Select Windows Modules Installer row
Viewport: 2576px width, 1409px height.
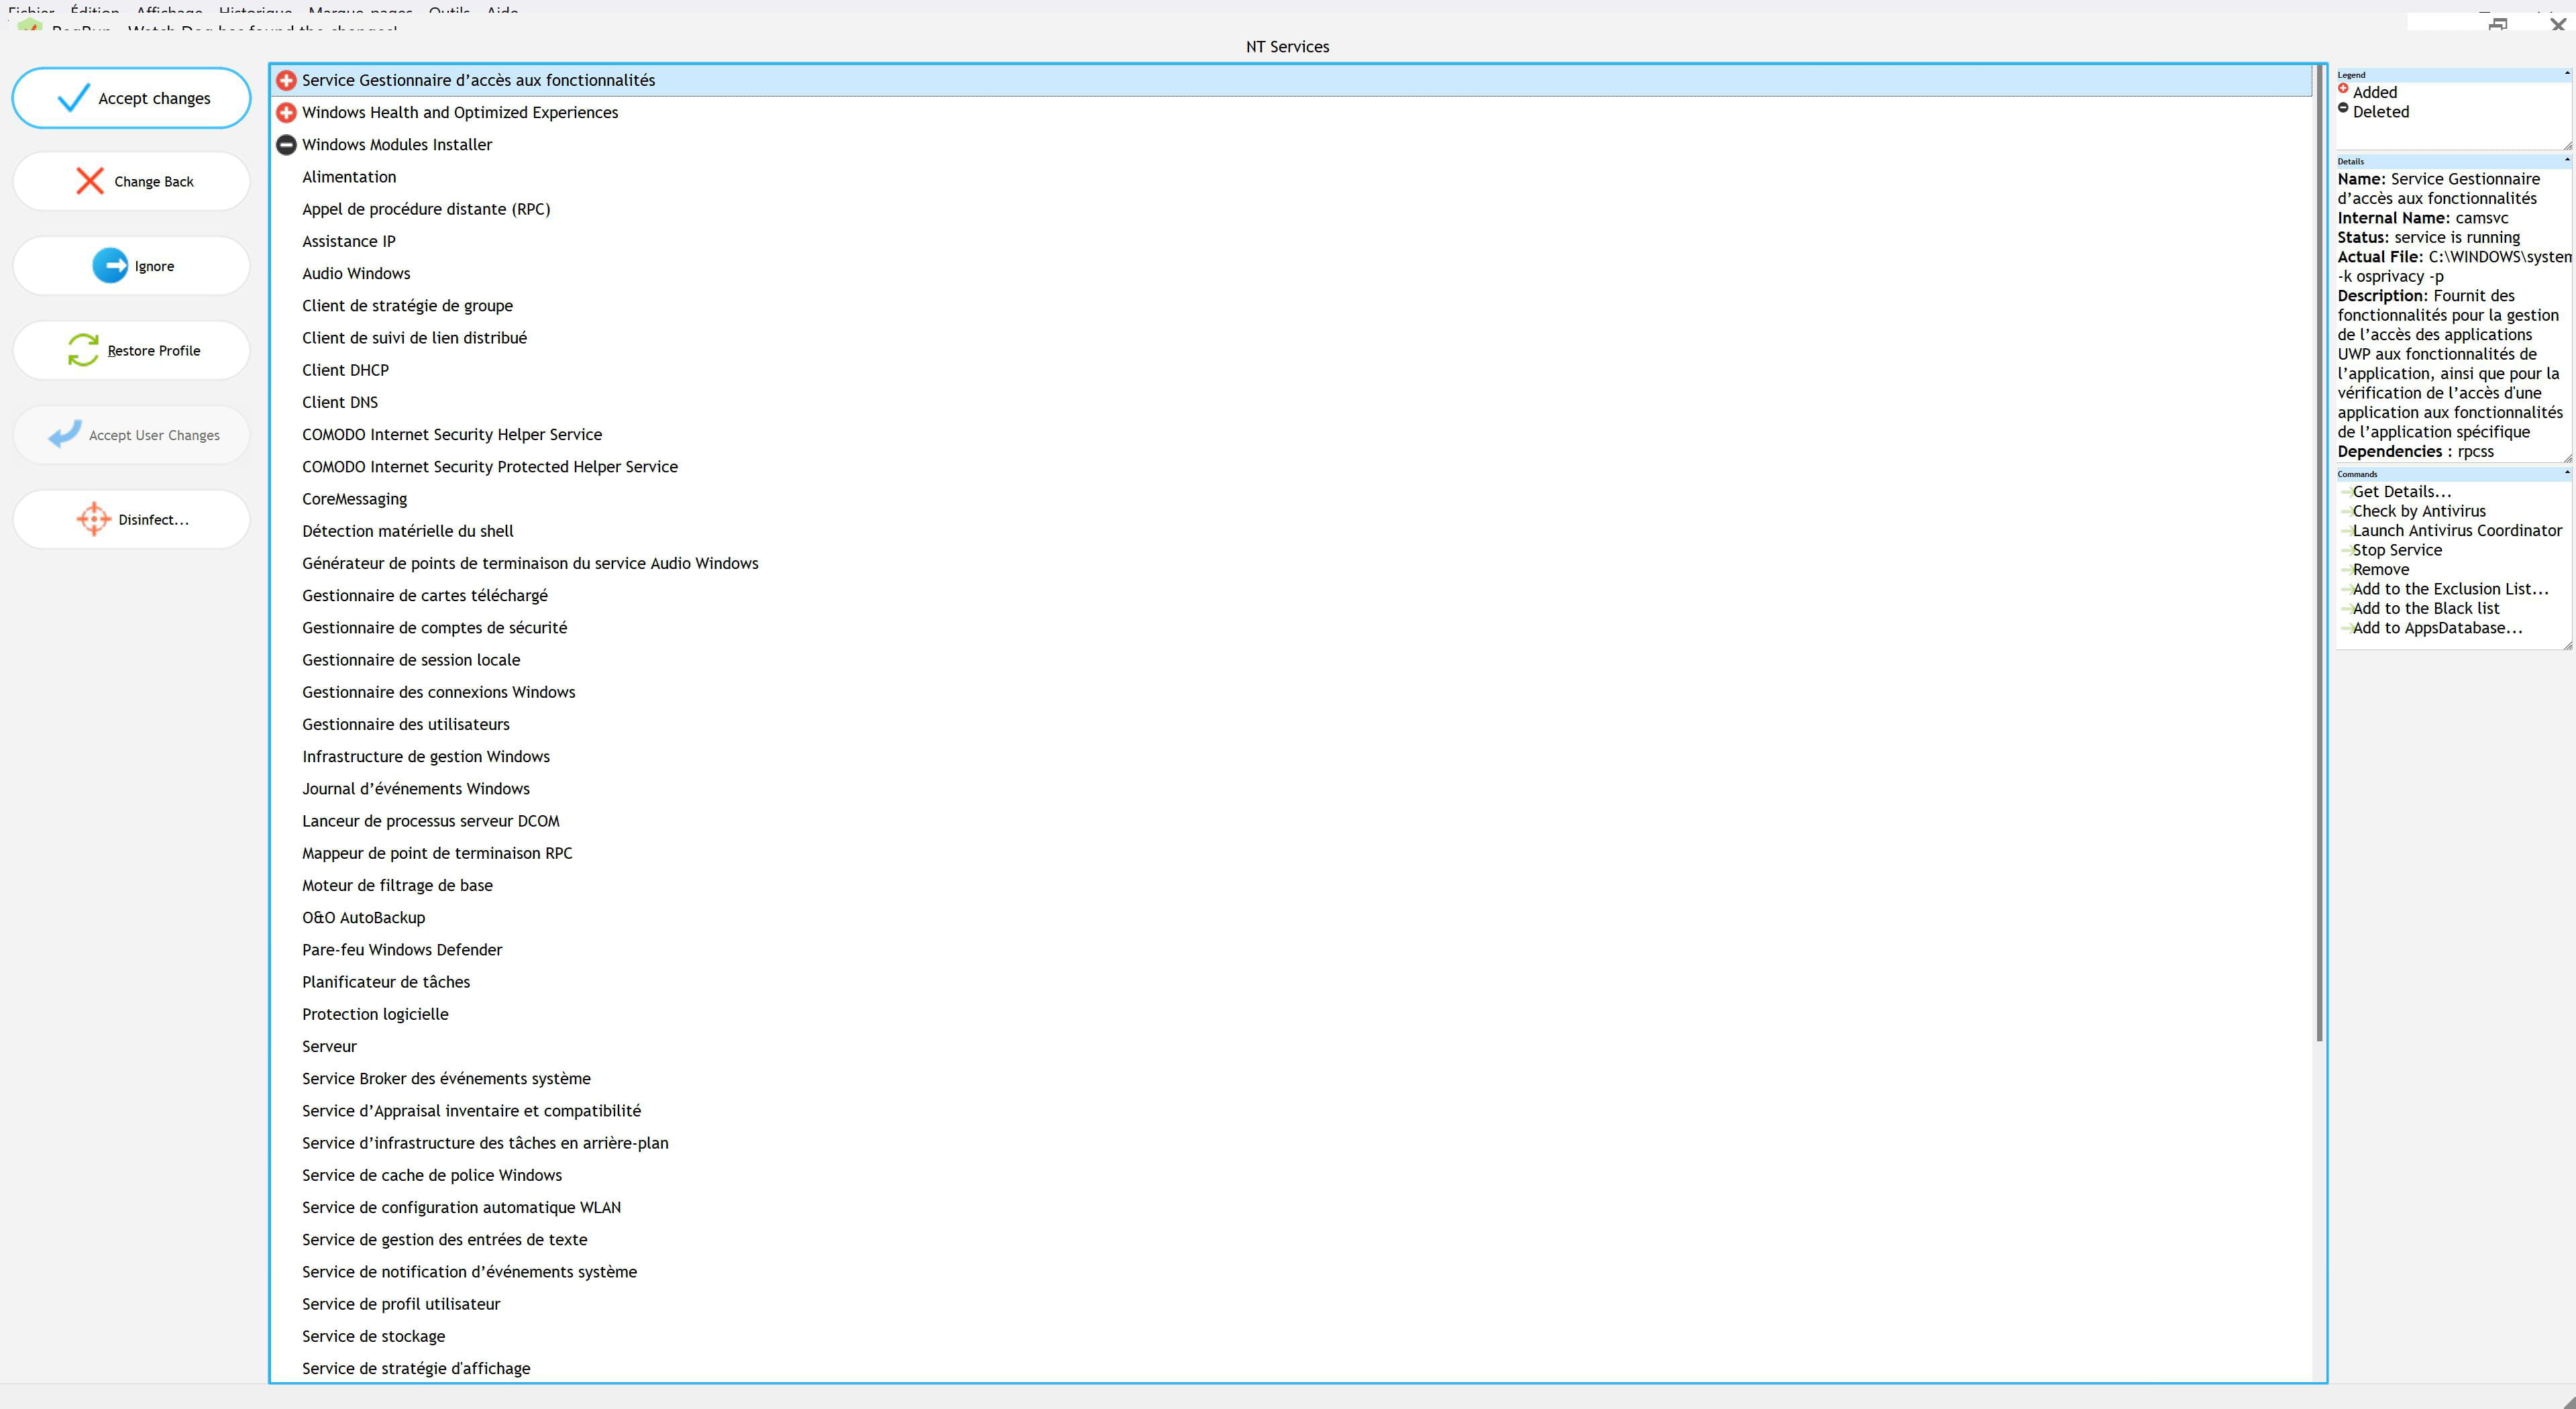coord(1291,144)
